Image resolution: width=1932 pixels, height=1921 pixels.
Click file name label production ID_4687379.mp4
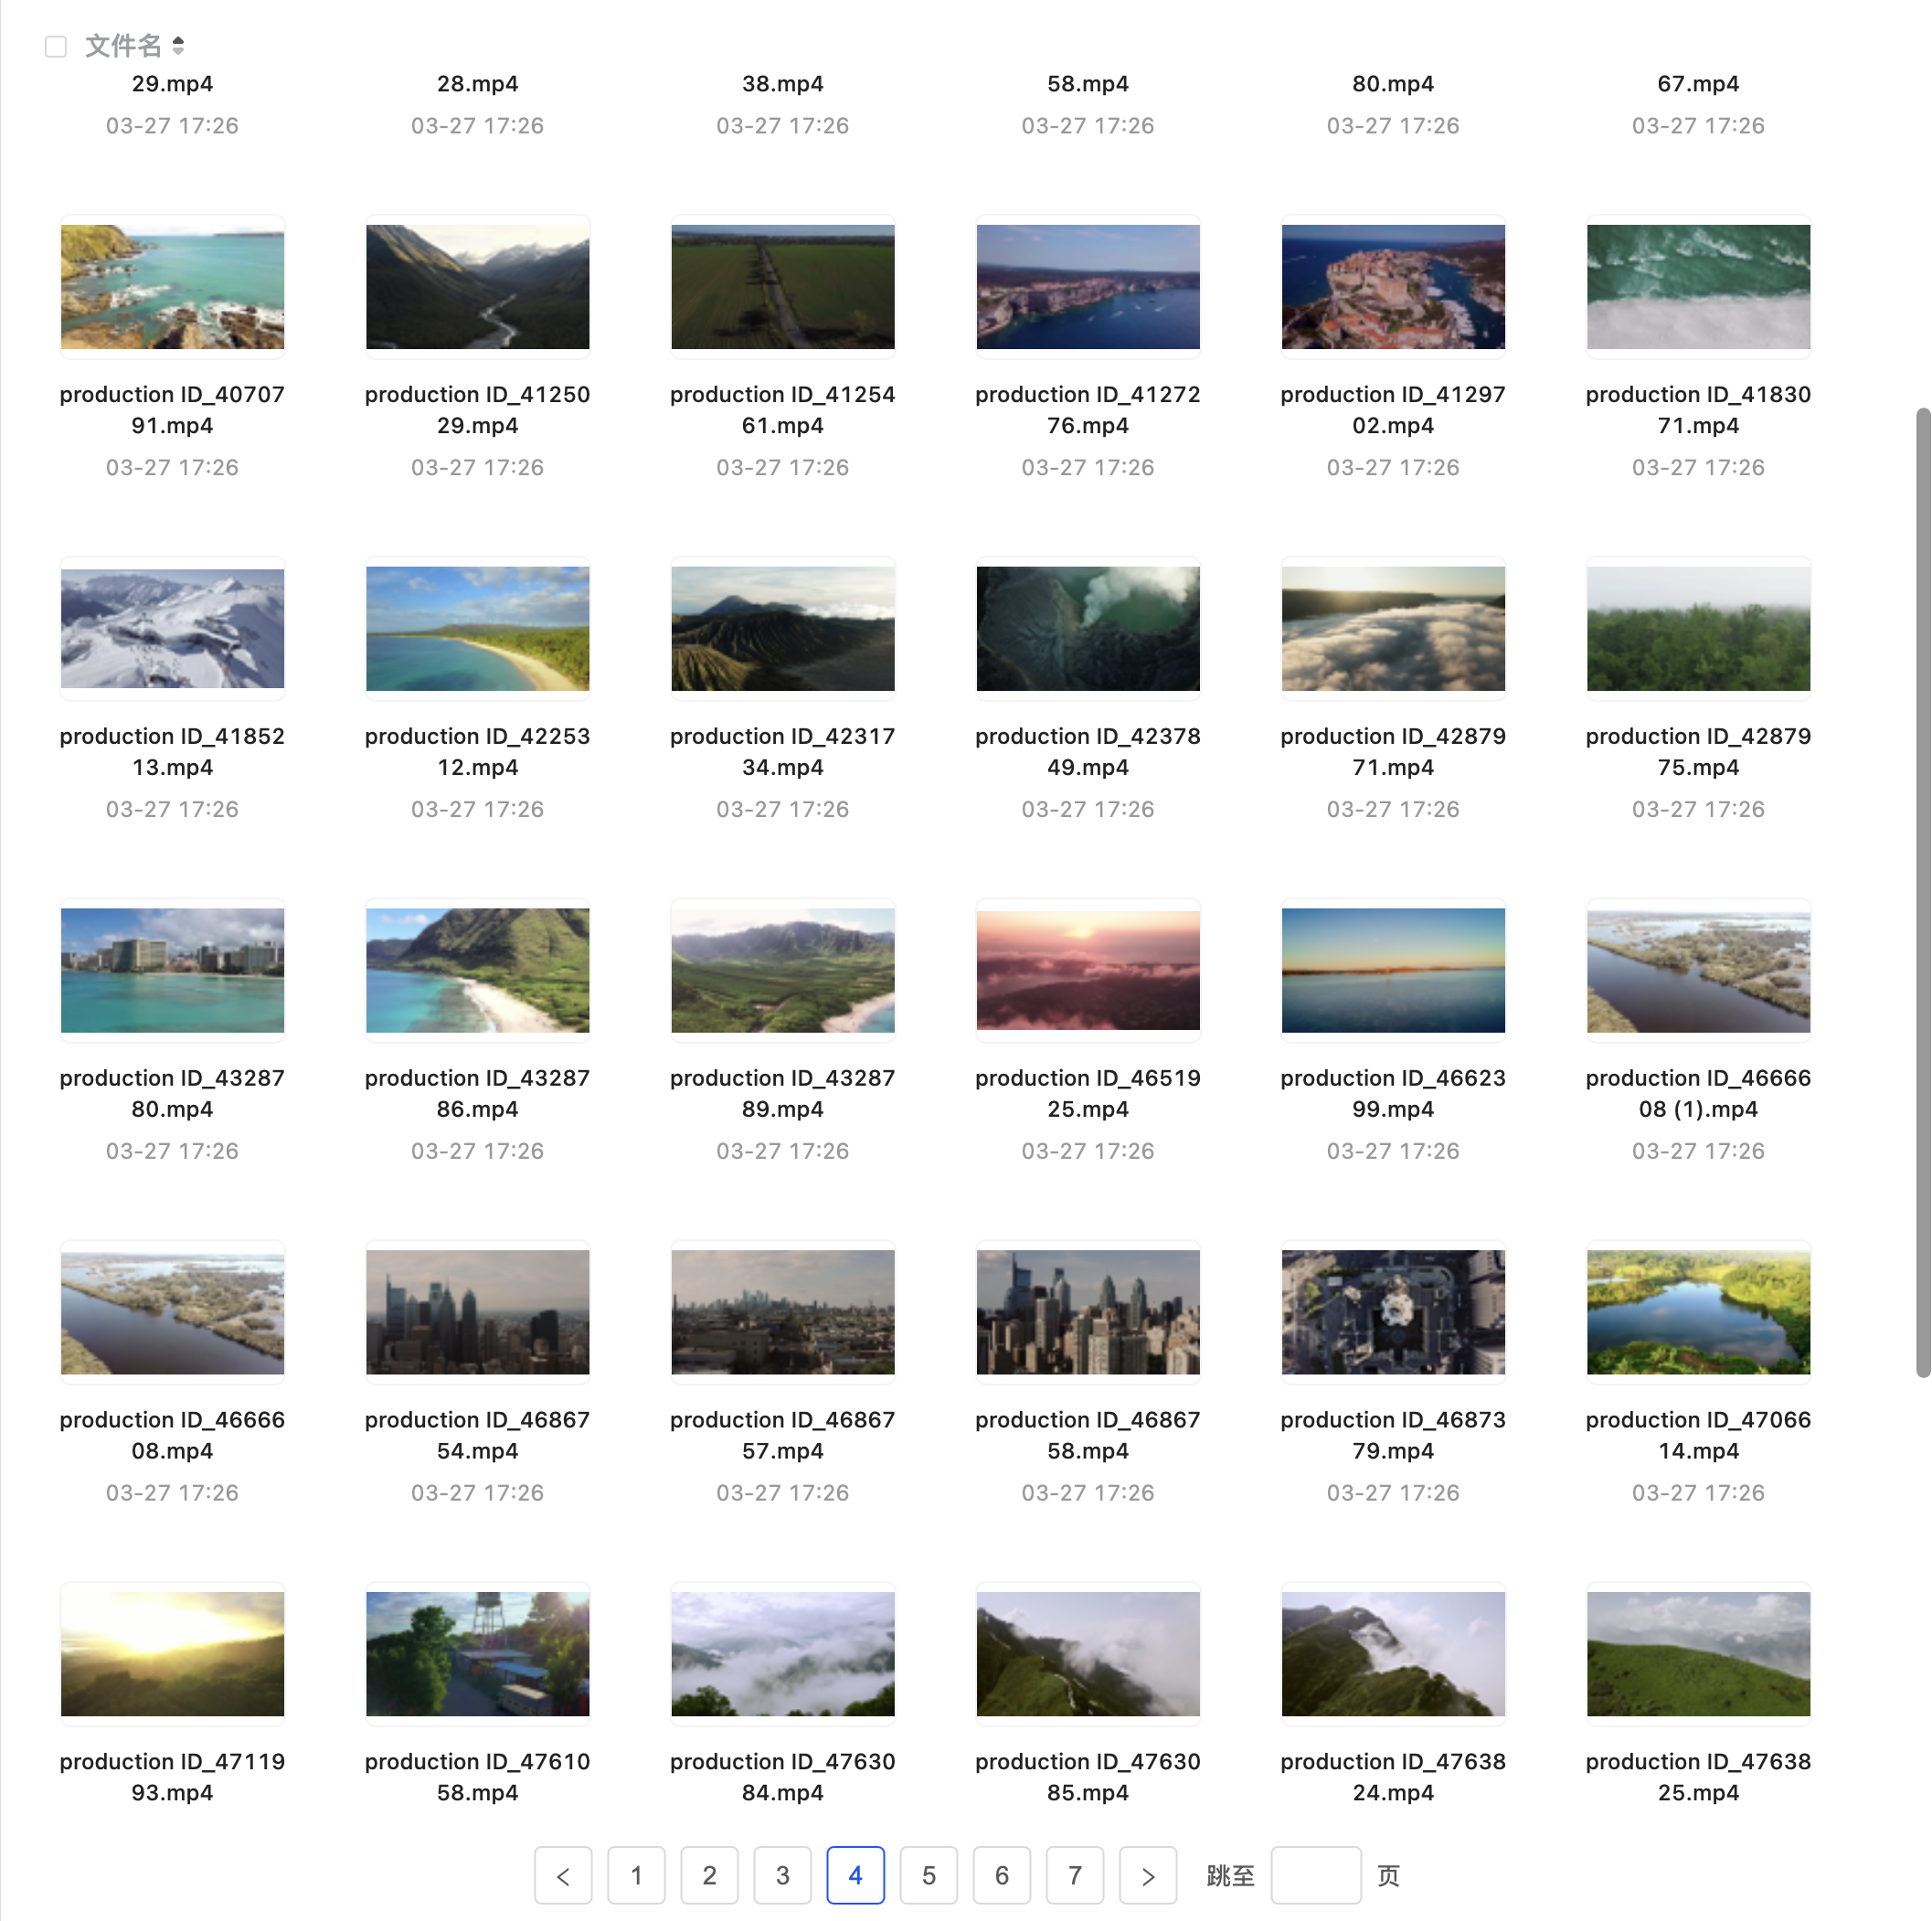[x=1393, y=1435]
